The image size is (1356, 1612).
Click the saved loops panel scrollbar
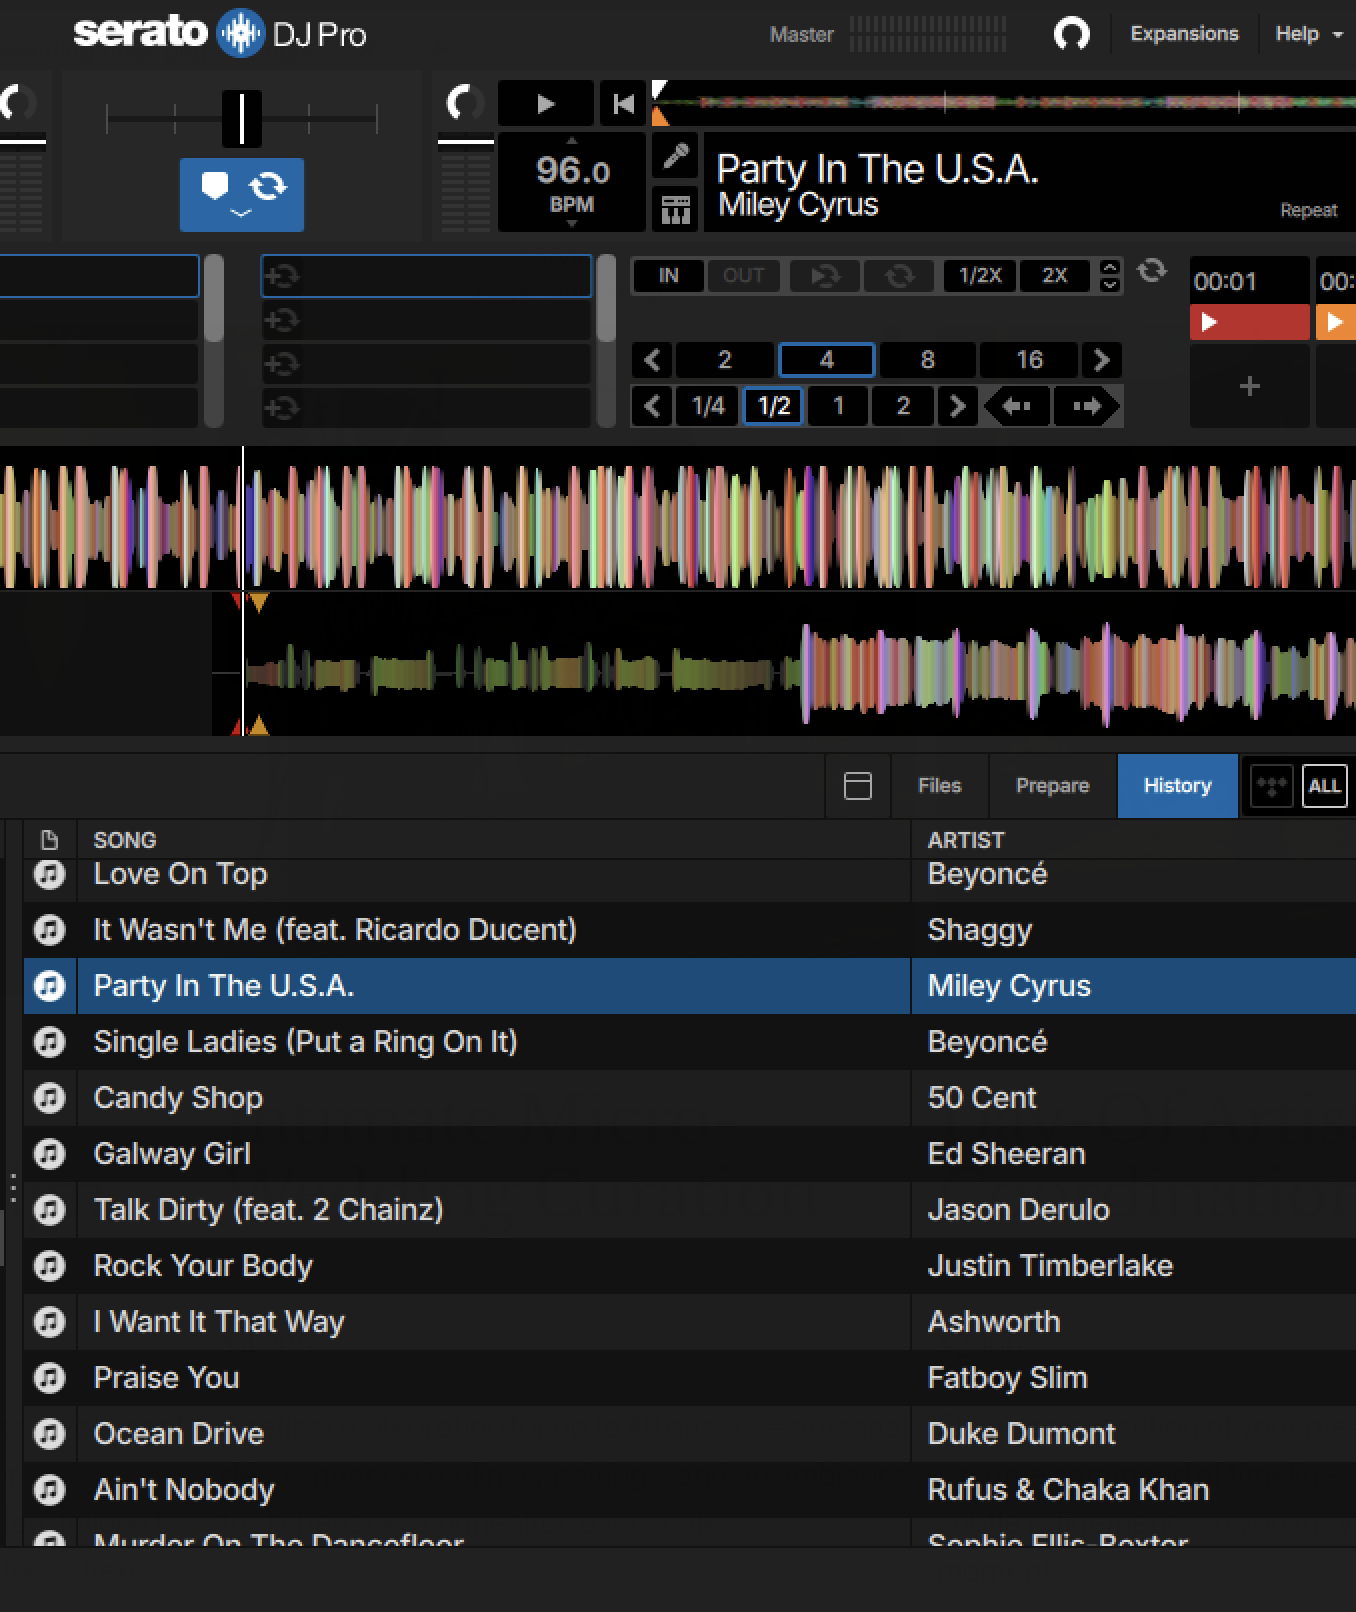coord(606,341)
